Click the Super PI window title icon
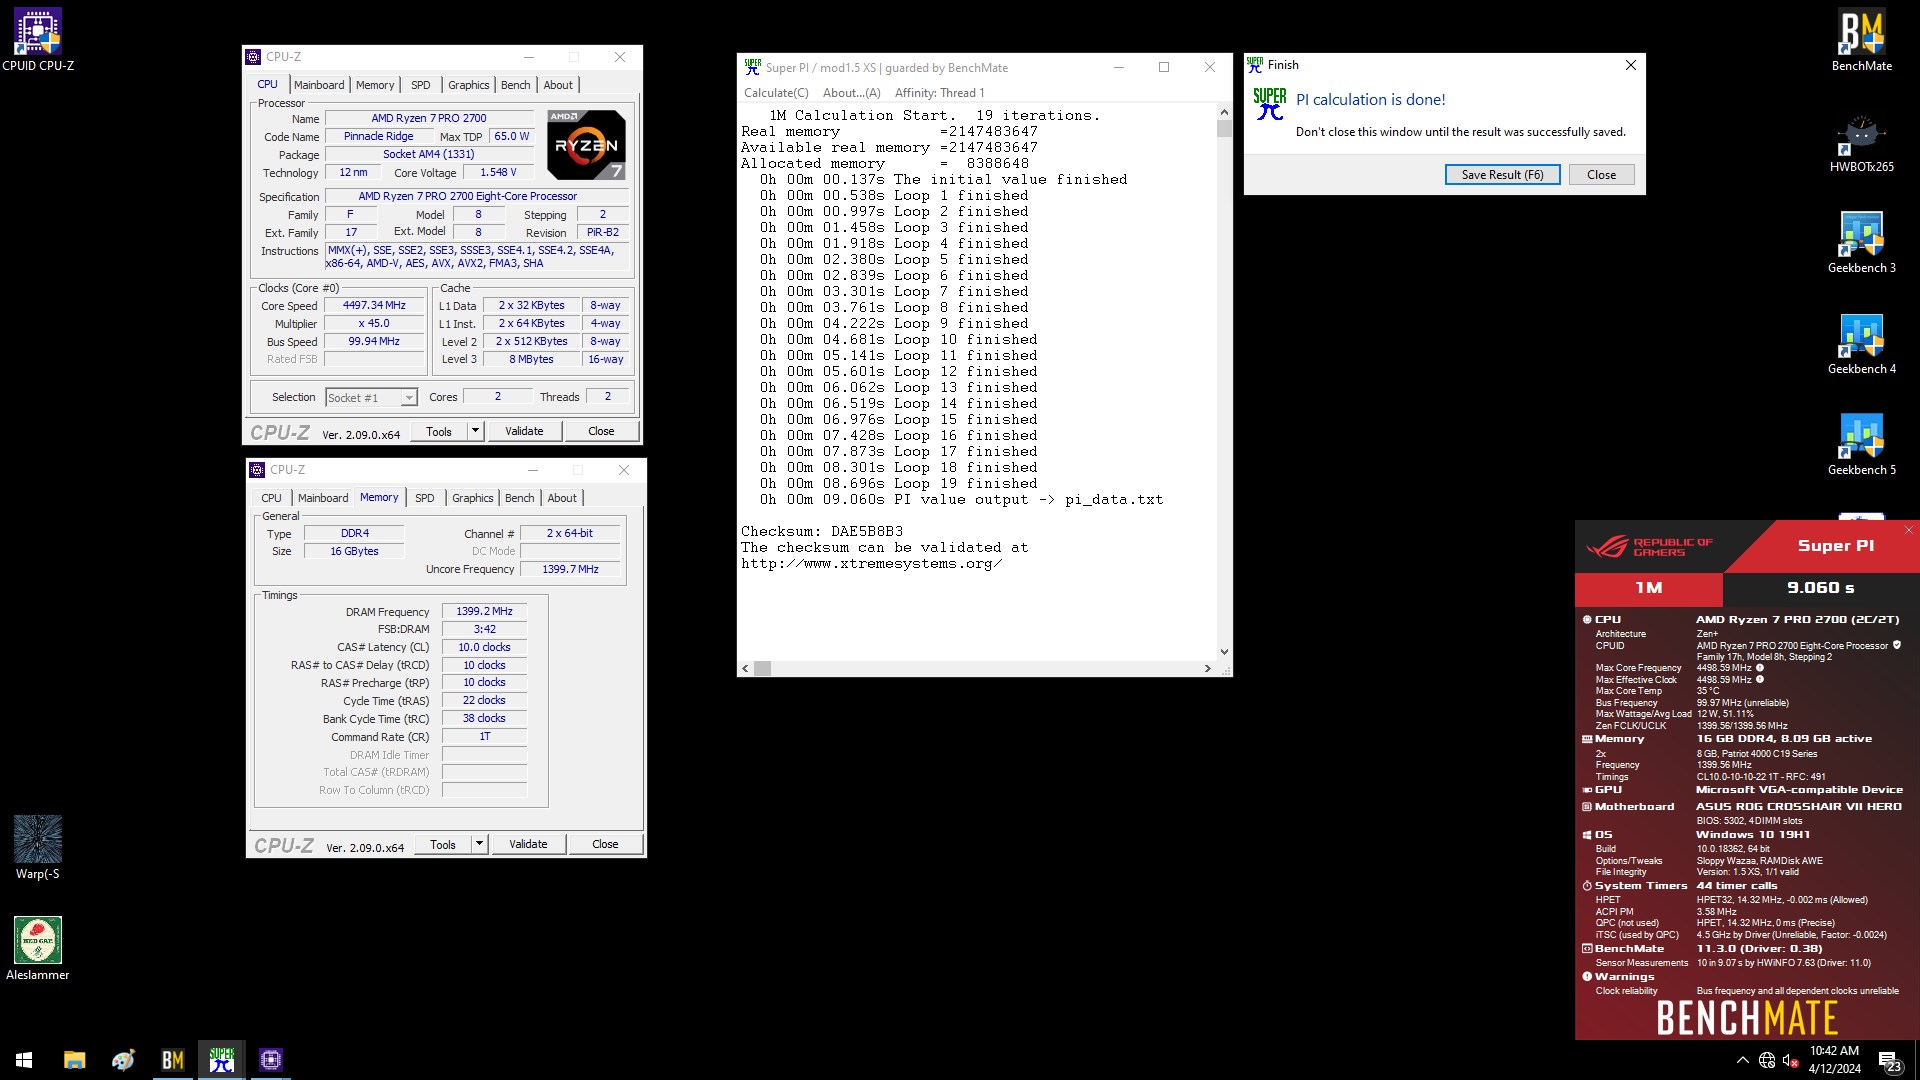 point(752,67)
